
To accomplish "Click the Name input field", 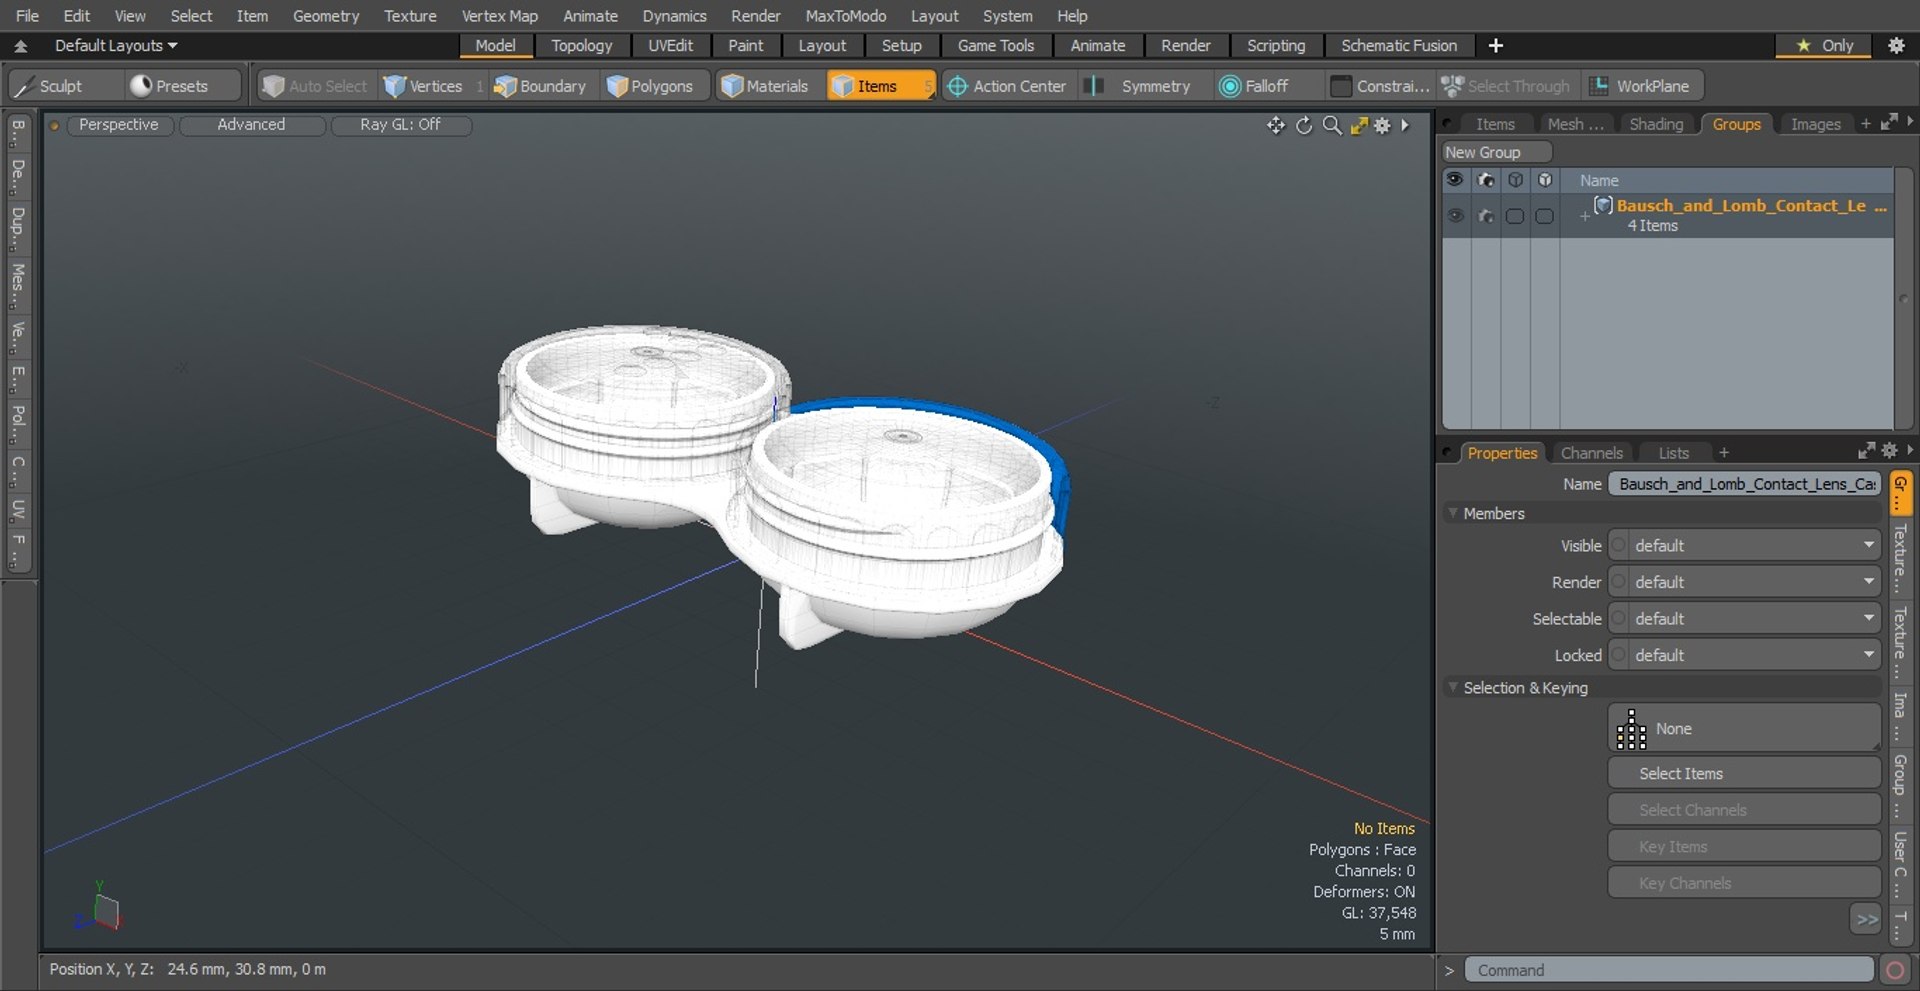I will [1744, 484].
